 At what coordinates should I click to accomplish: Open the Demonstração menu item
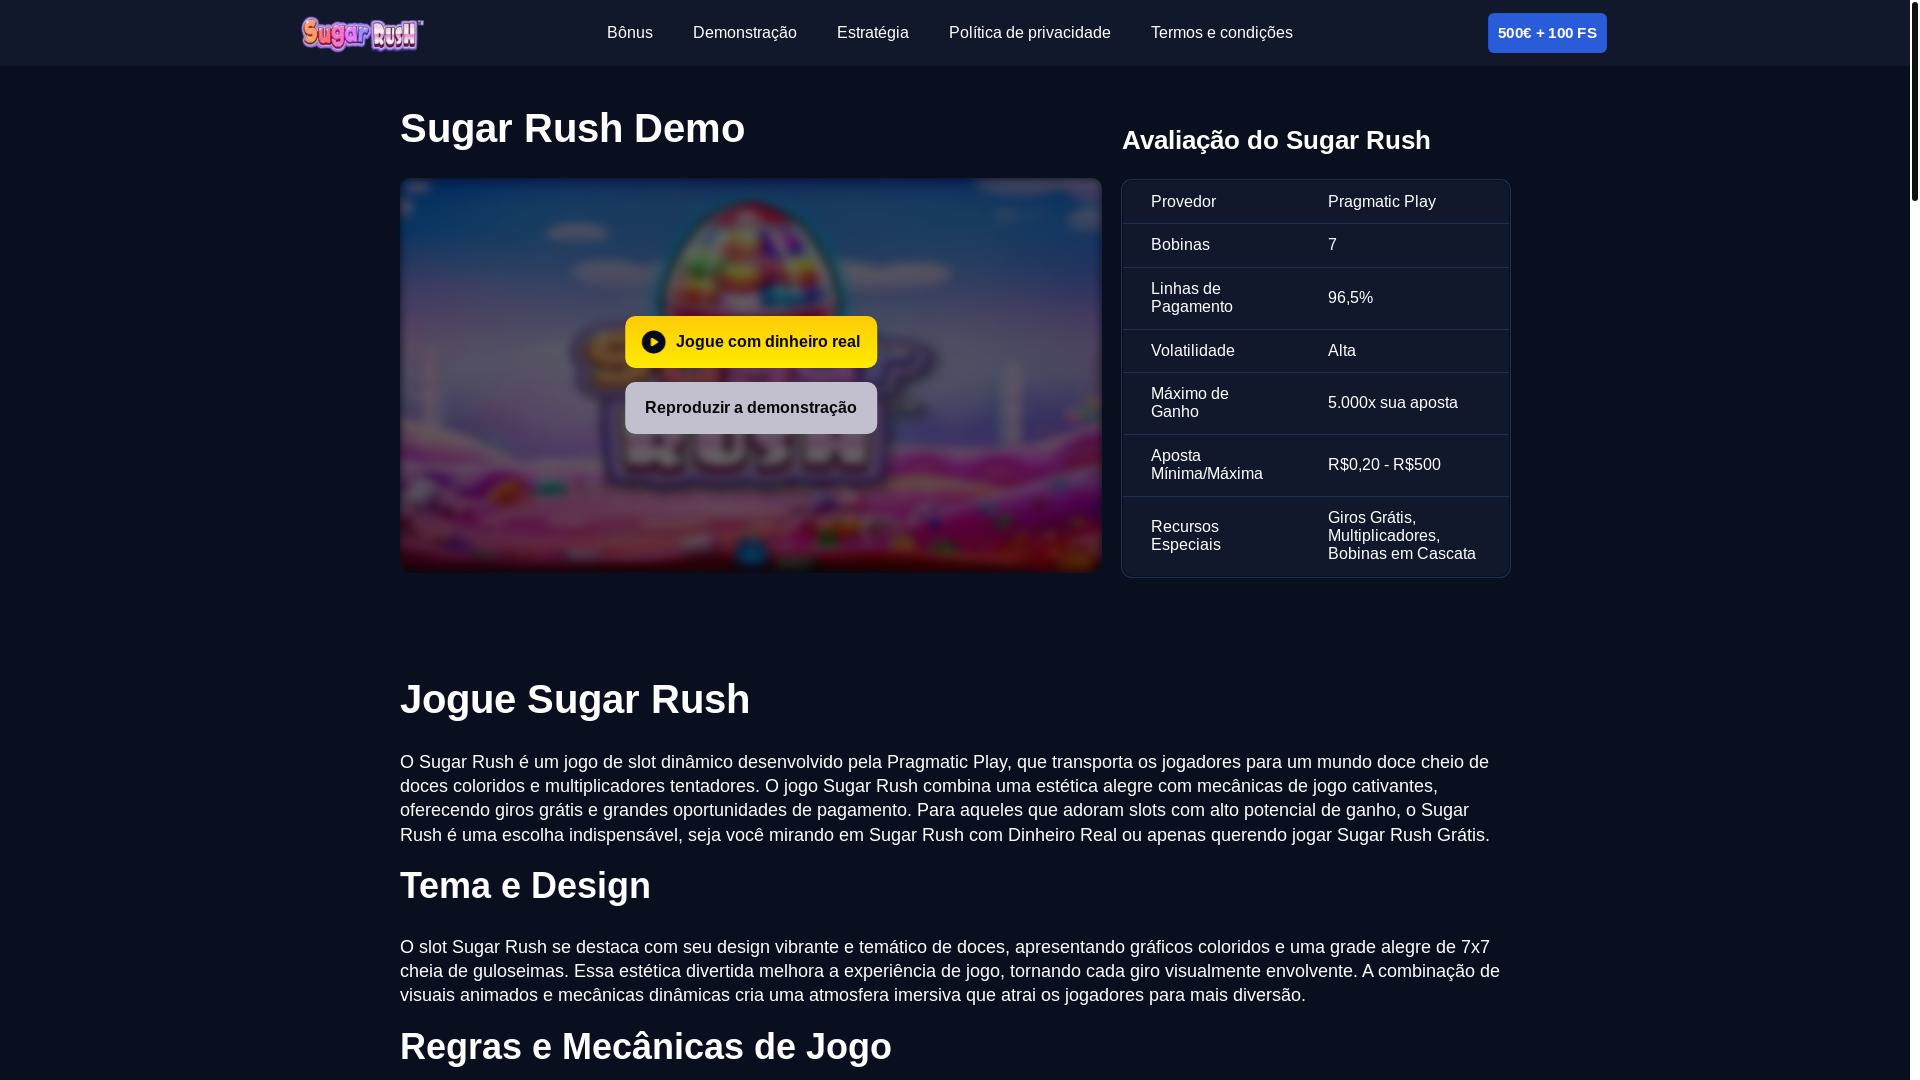(x=745, y=33)
